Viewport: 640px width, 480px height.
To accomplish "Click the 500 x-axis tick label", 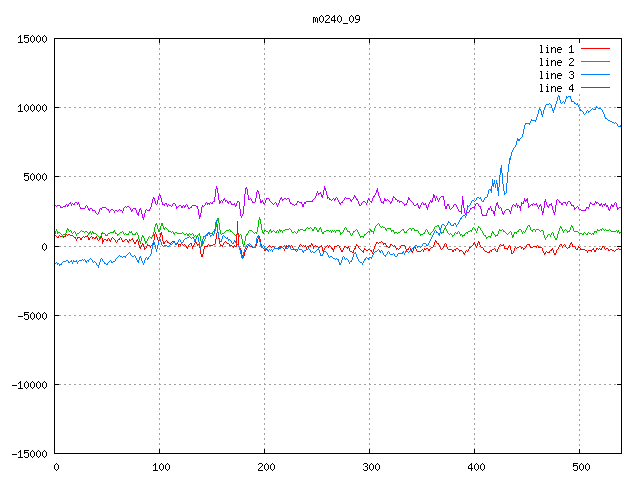I will [580, 467].
